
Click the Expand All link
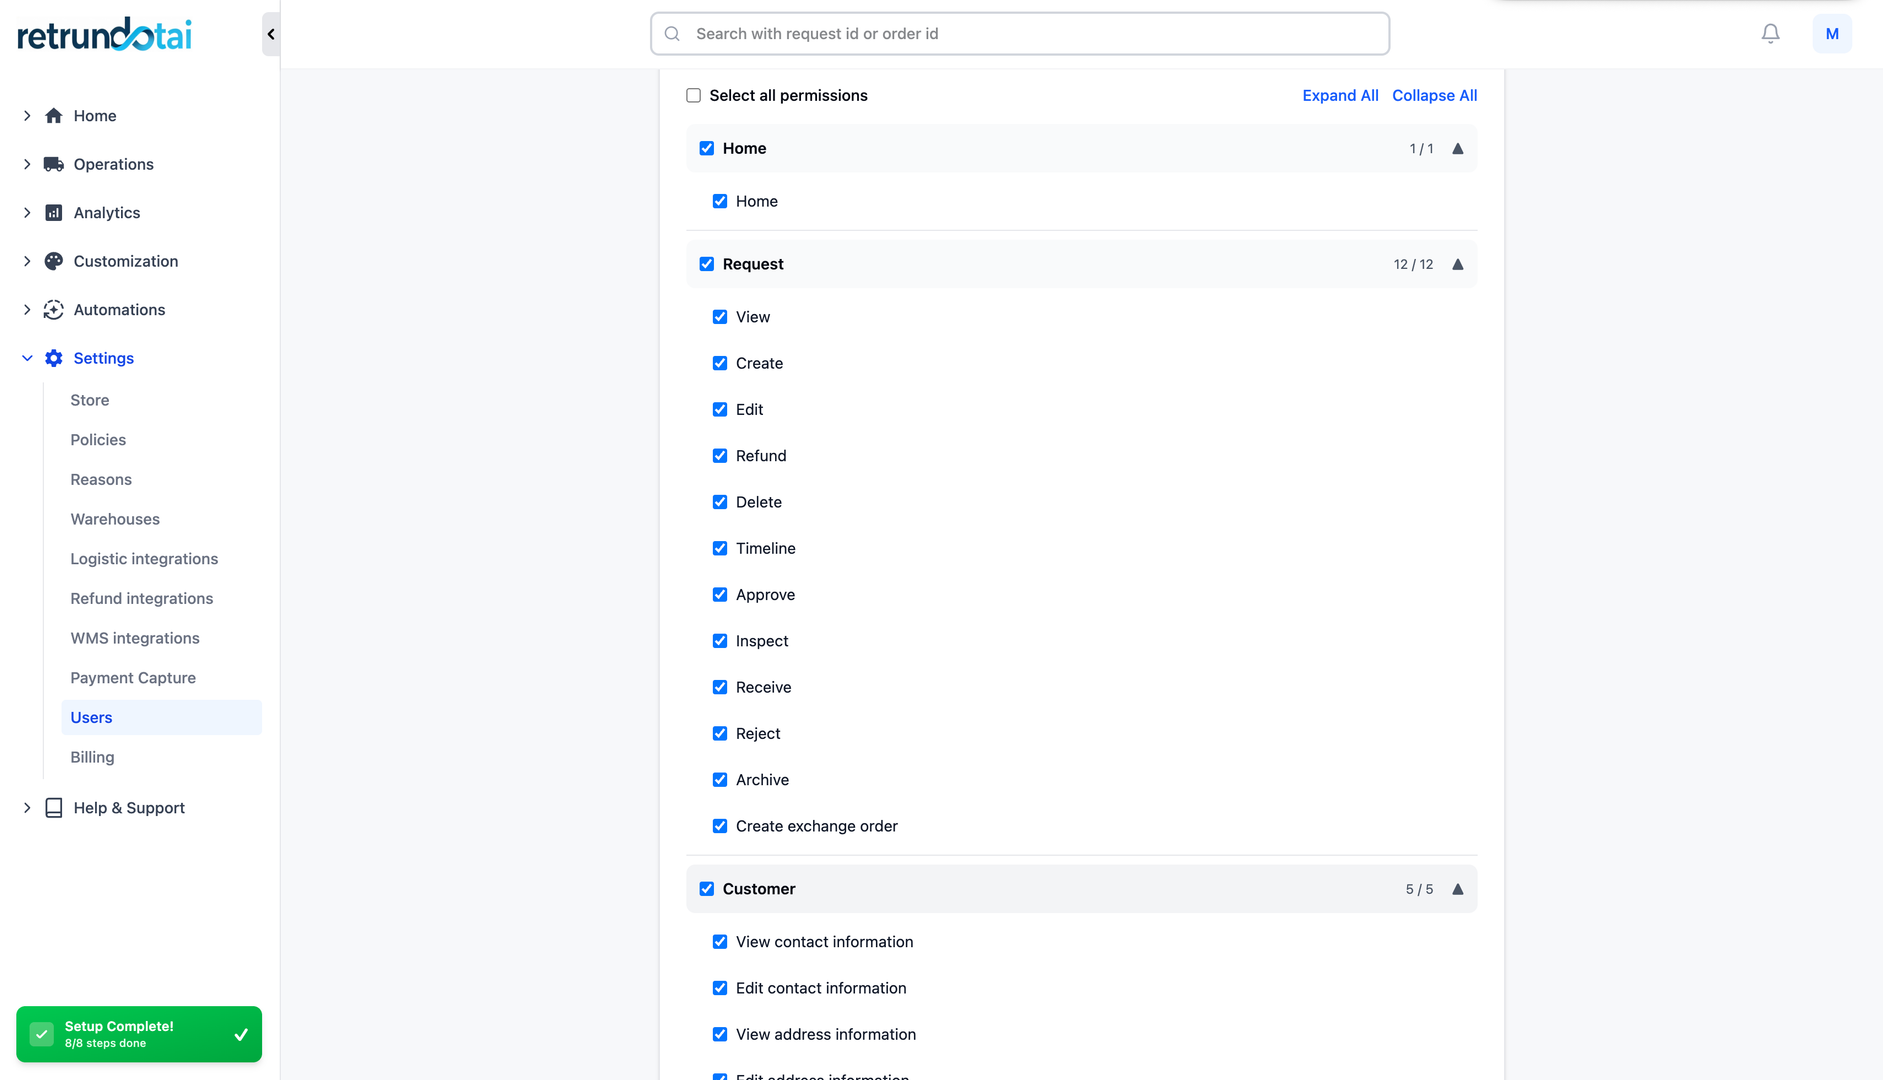coord(1340,96)
